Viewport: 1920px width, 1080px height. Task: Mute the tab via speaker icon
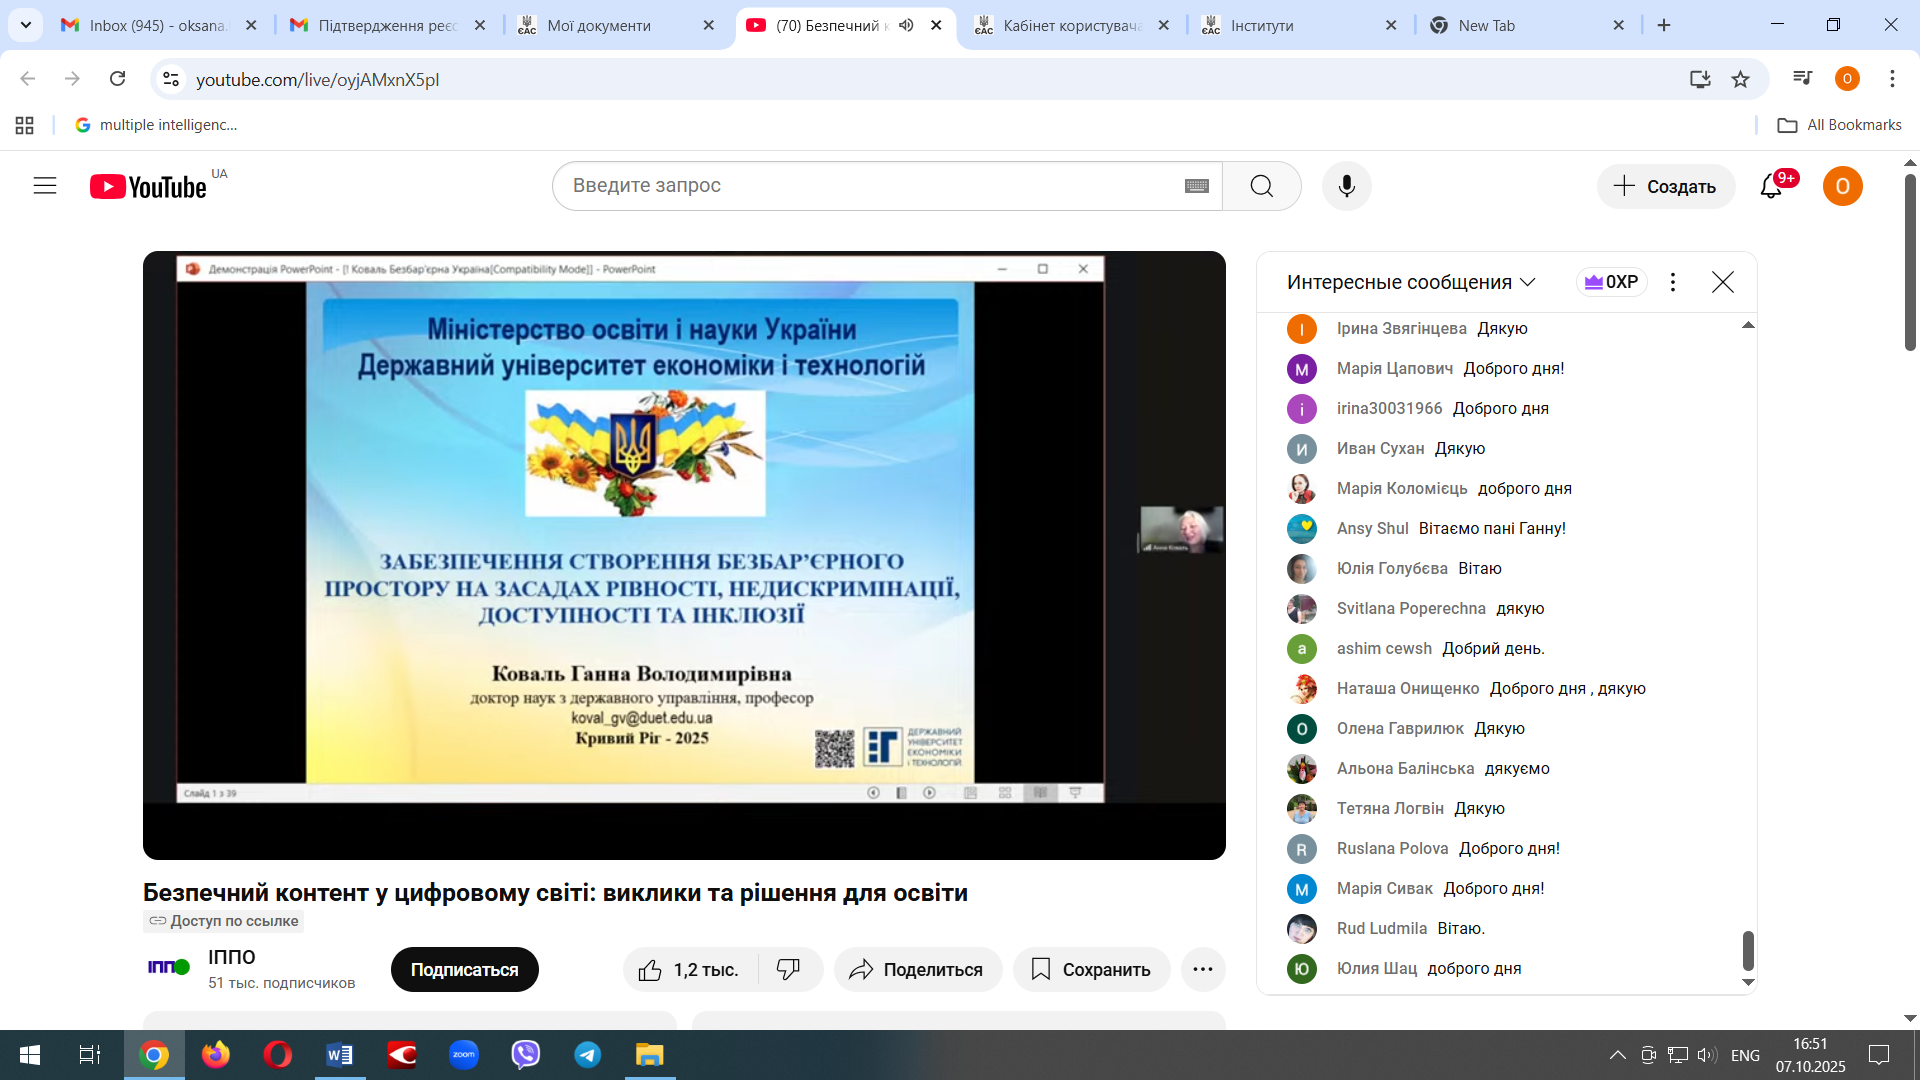pyautogui.click(x=906, y=26)
